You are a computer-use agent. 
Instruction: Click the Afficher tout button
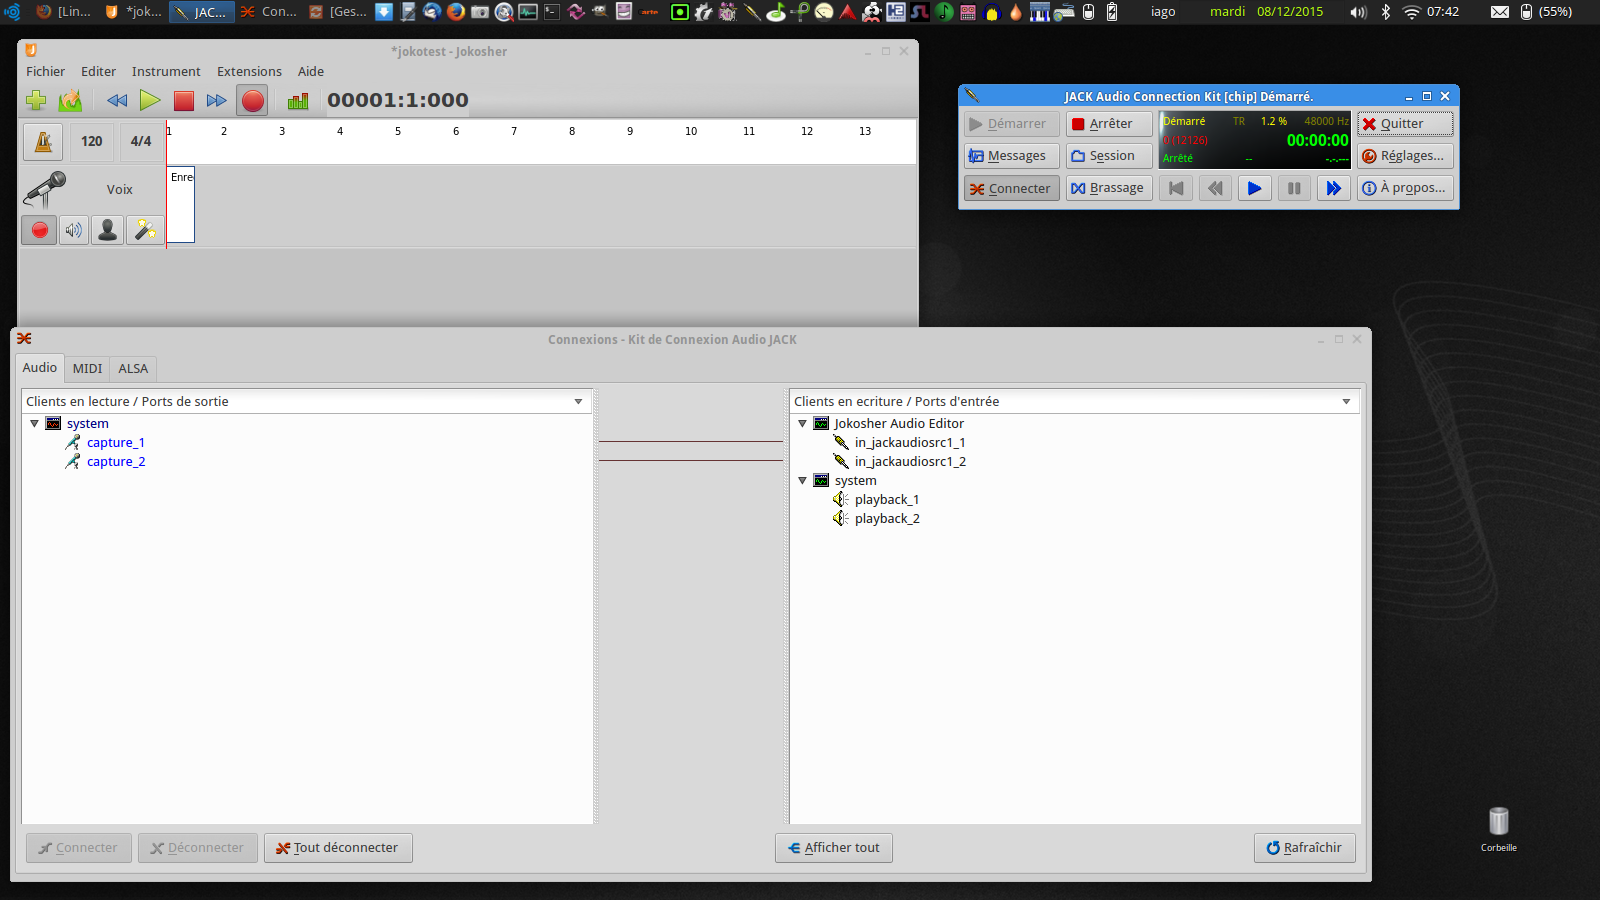pyautogui.click(x=834, y=848)
